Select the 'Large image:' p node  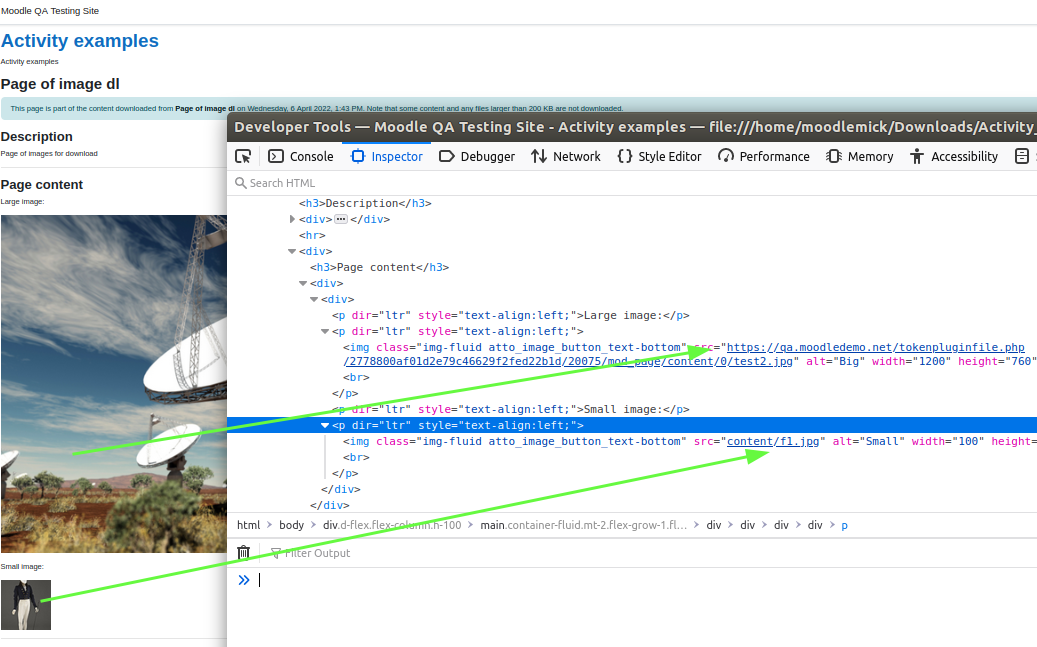click(x=511, y=316)
